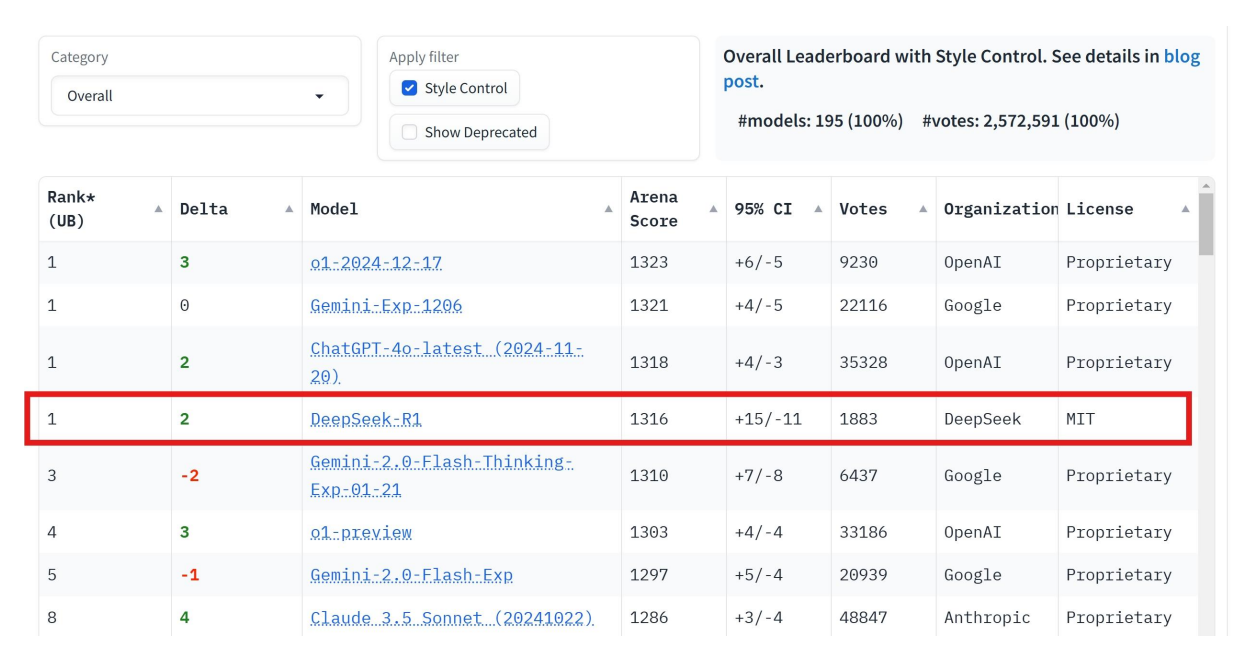1245x662 pixels.
Task: Open Claude 3.5 Sonnet (20241022) link
Action: click(x=452, y=618)
